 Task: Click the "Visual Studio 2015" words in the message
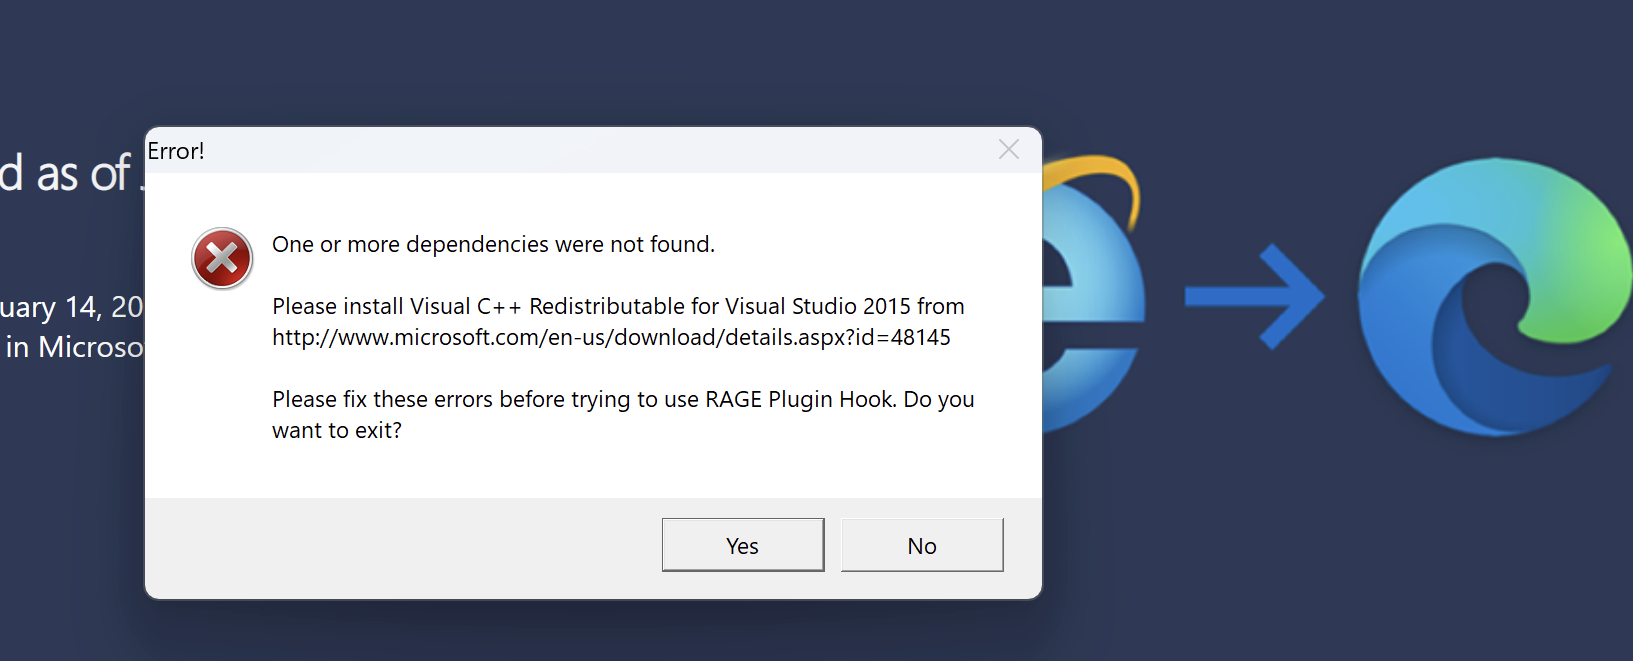817,307
